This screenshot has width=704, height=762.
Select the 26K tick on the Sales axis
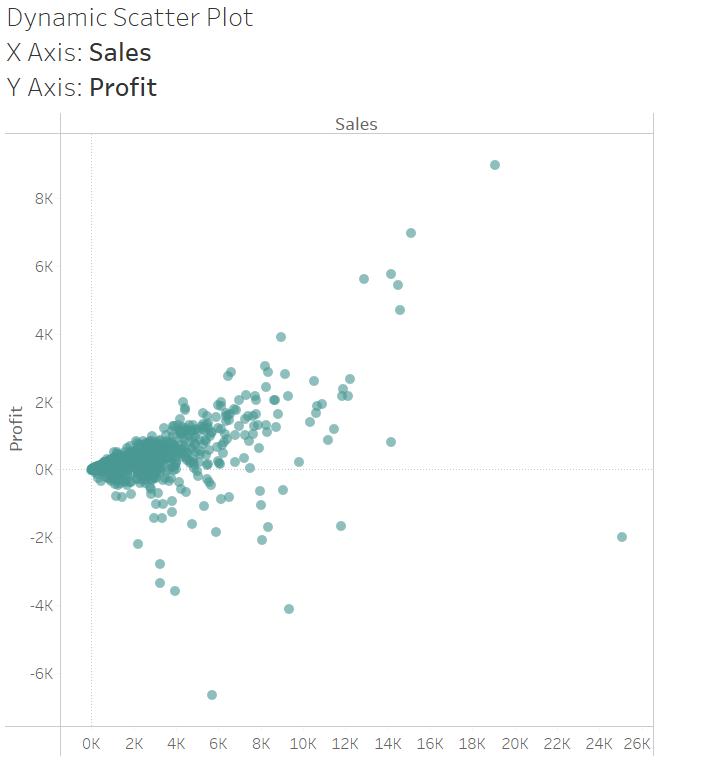(x=638, y=744)
